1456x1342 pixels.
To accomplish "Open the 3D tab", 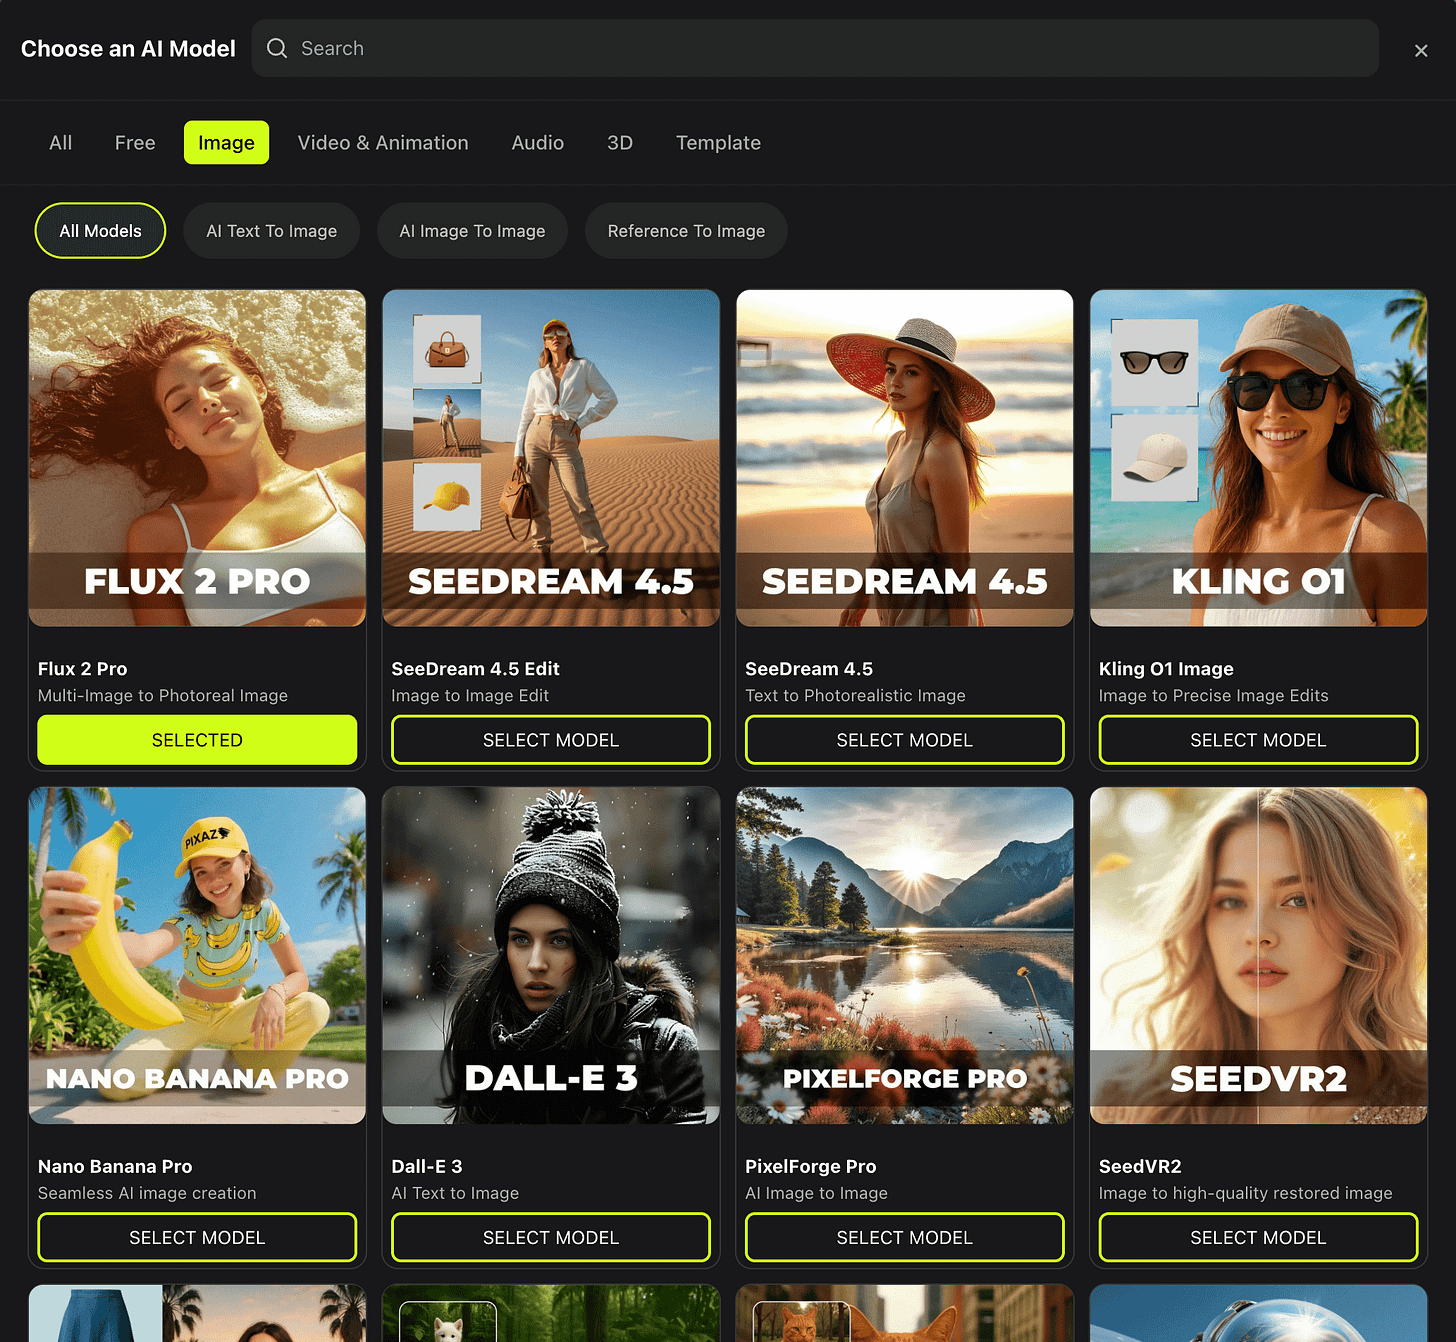I will (620, 142).
